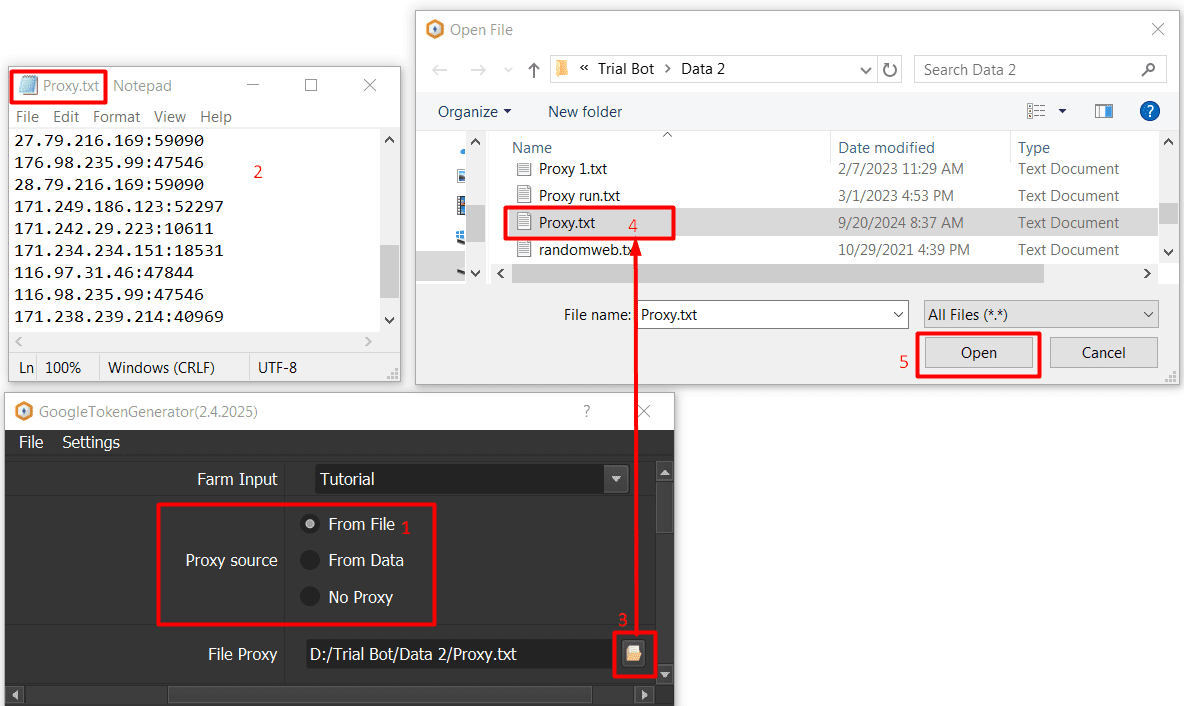Click the search magnifier icon in Open File
Image resolution: width=1184 pixels, height=706 pixels.
(1149, 69)
